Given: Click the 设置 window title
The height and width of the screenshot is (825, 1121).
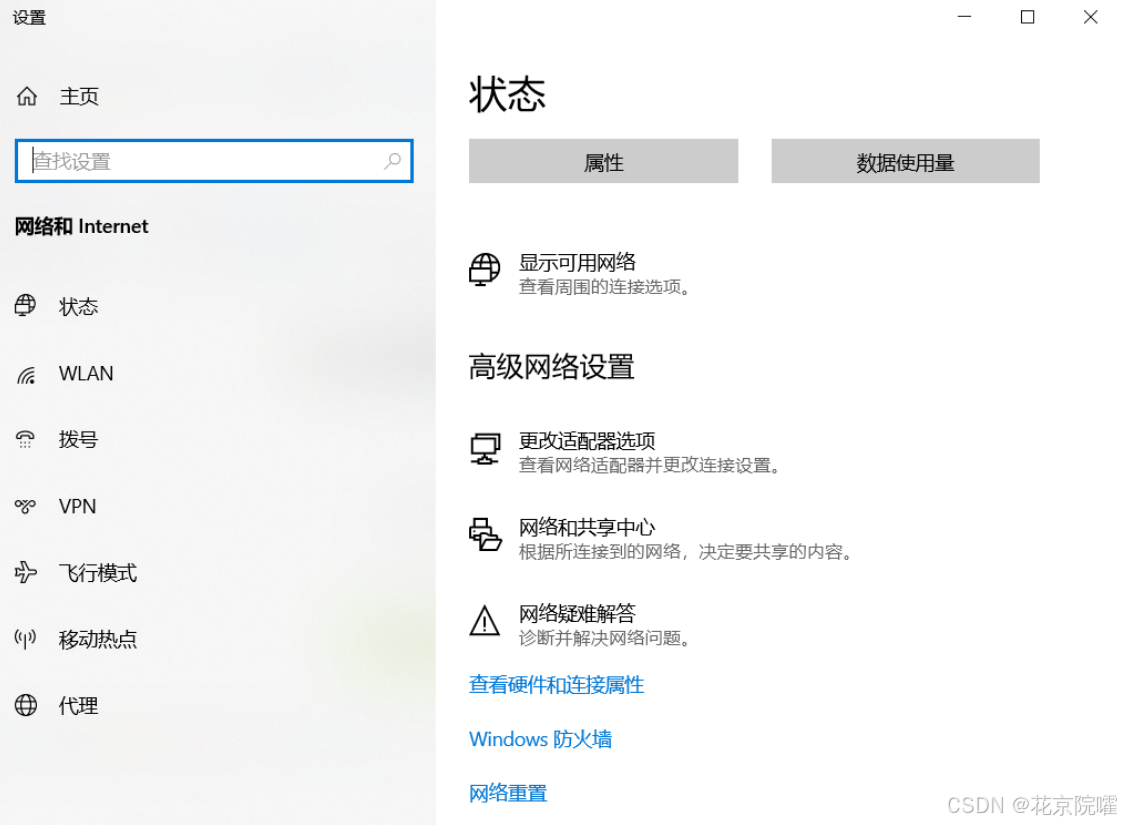Looking at the screenshot, I should point(29,17).
